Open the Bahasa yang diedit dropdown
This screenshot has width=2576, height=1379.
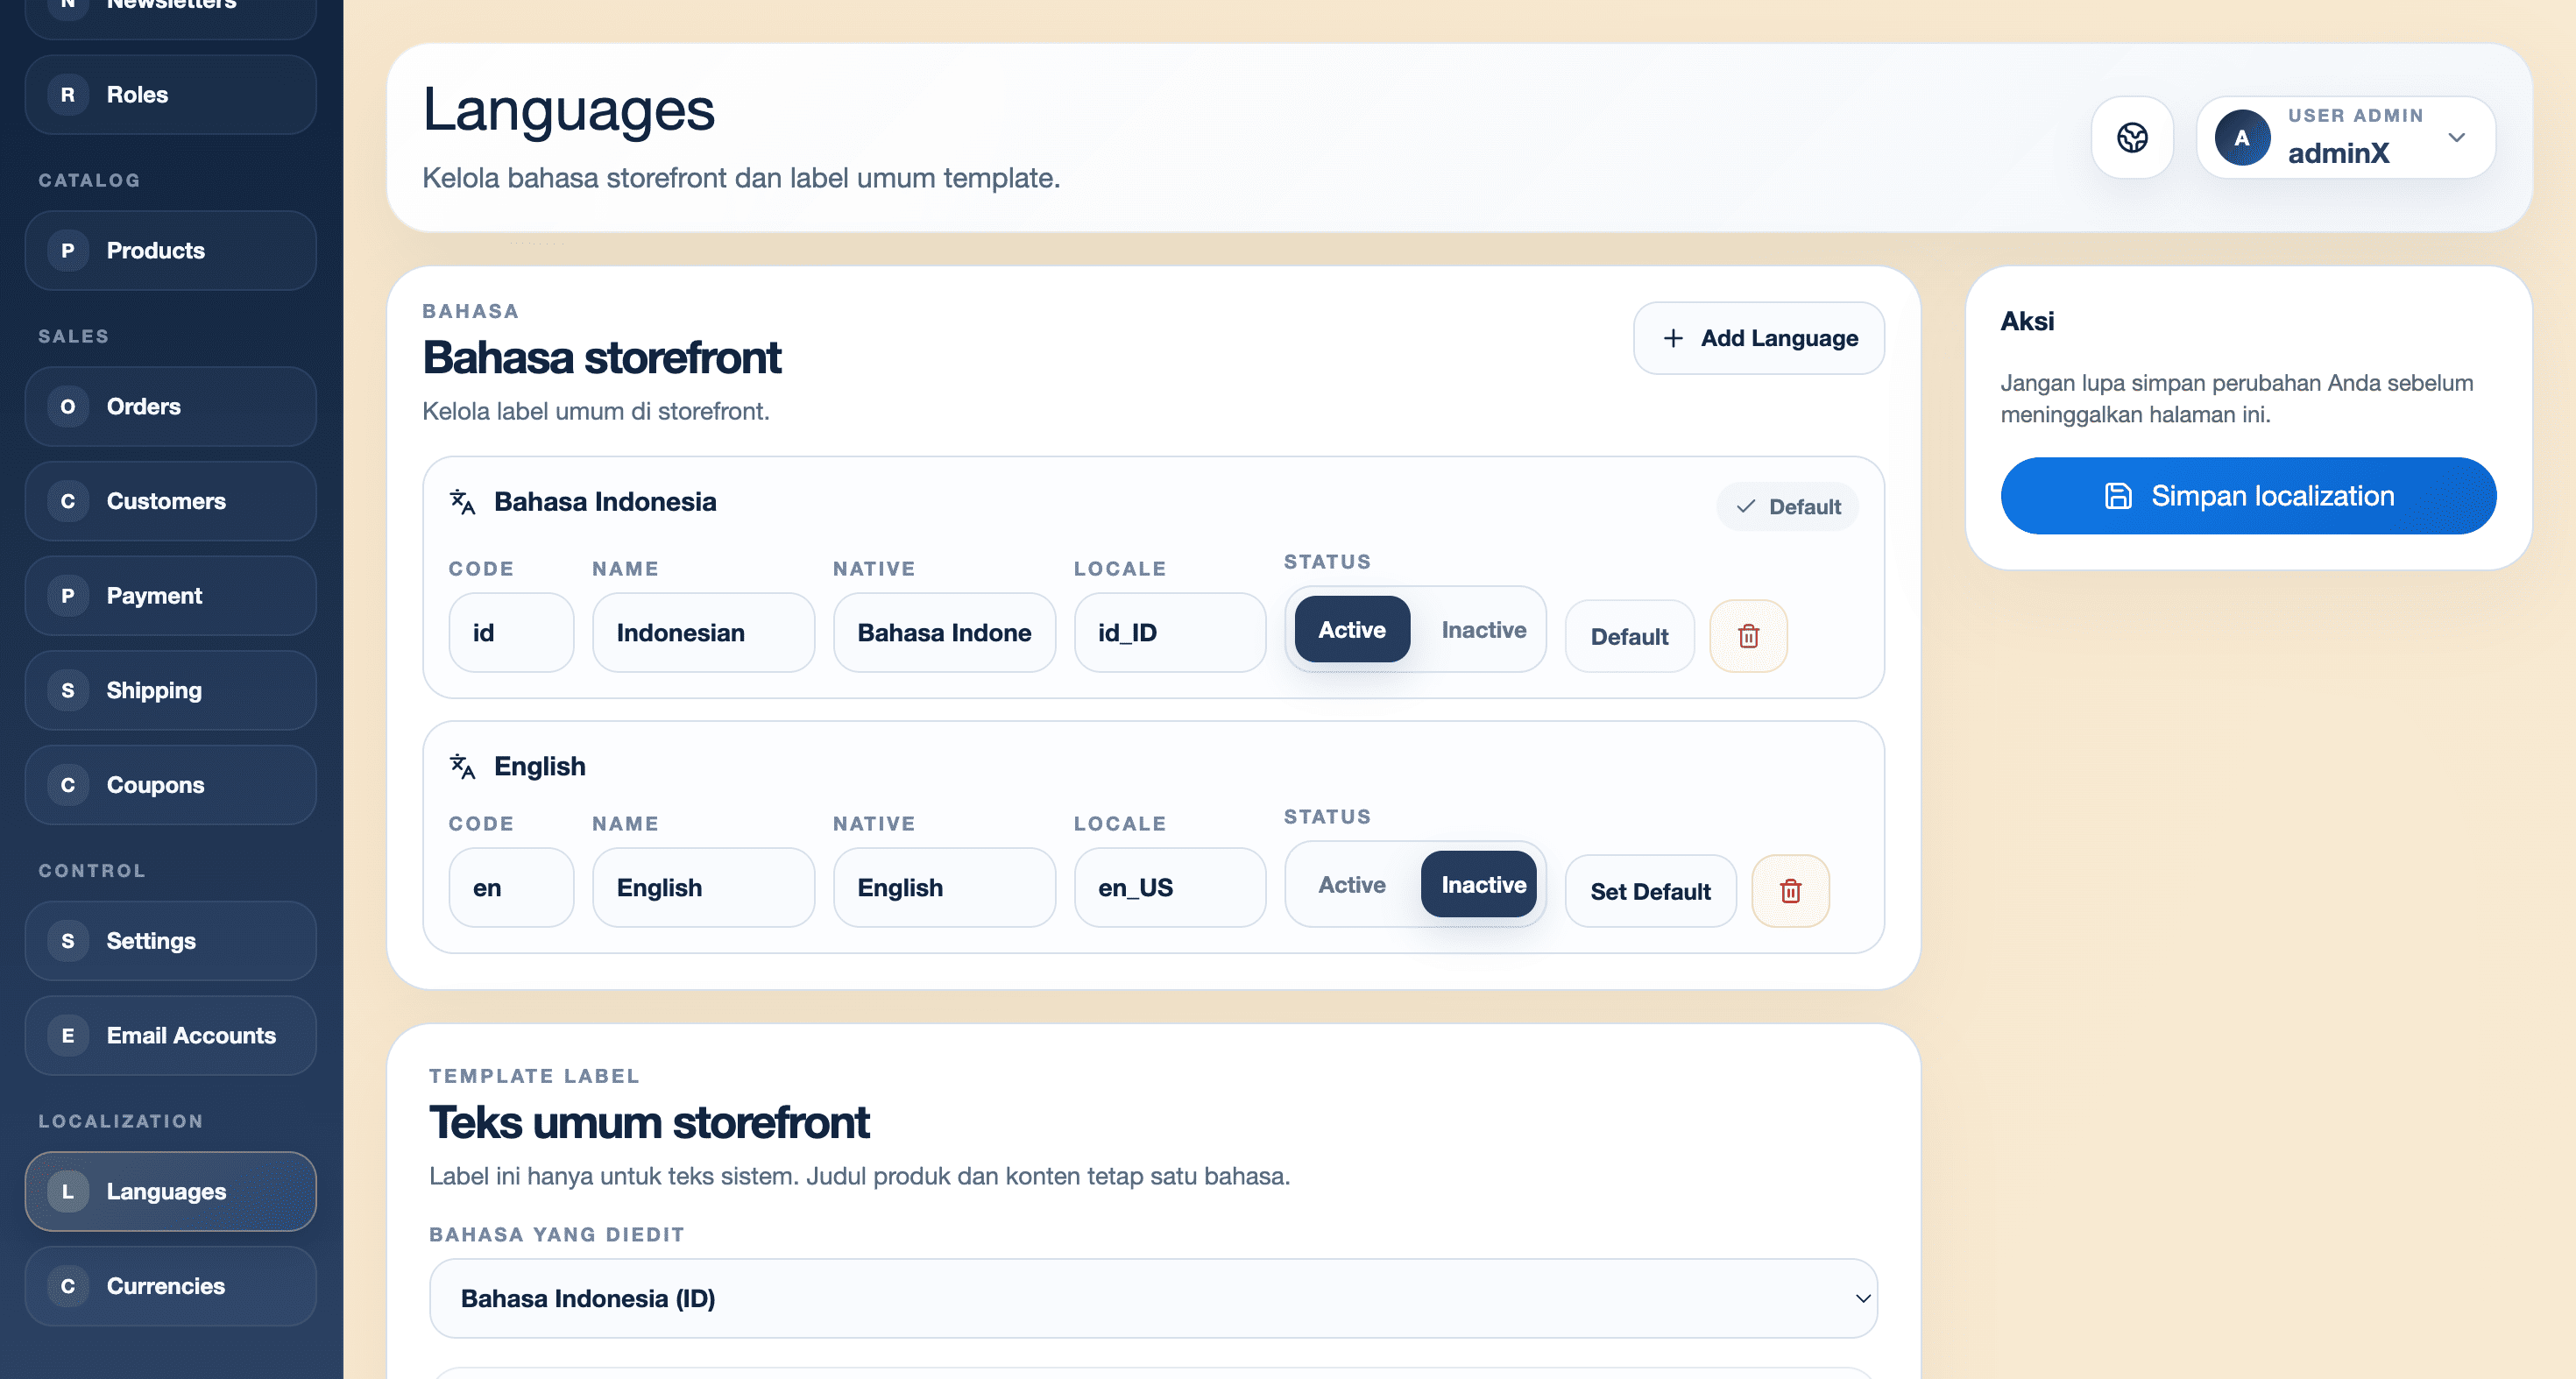(1153, 1298)
